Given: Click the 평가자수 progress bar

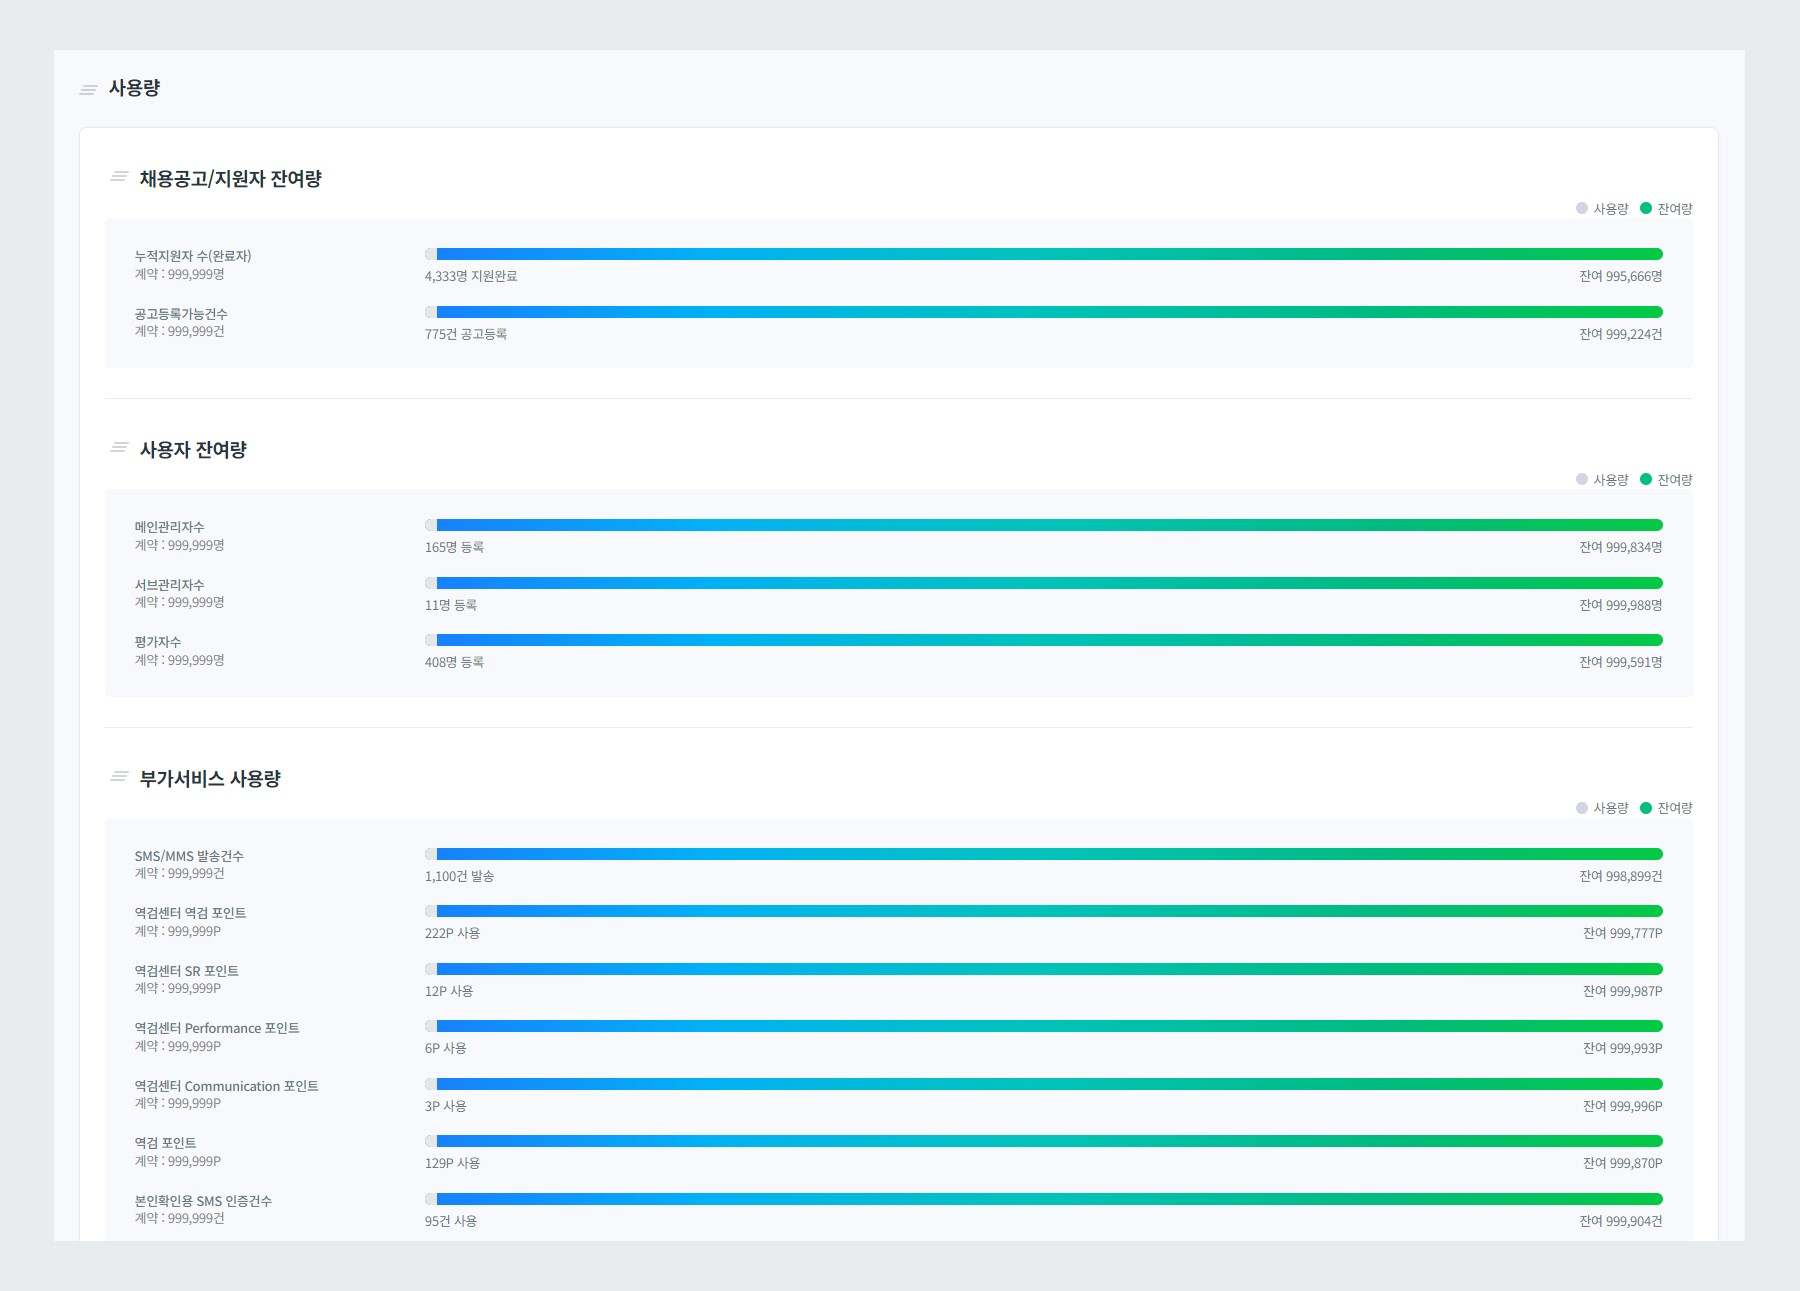Looking at the screenshot, I should 1044,640.
